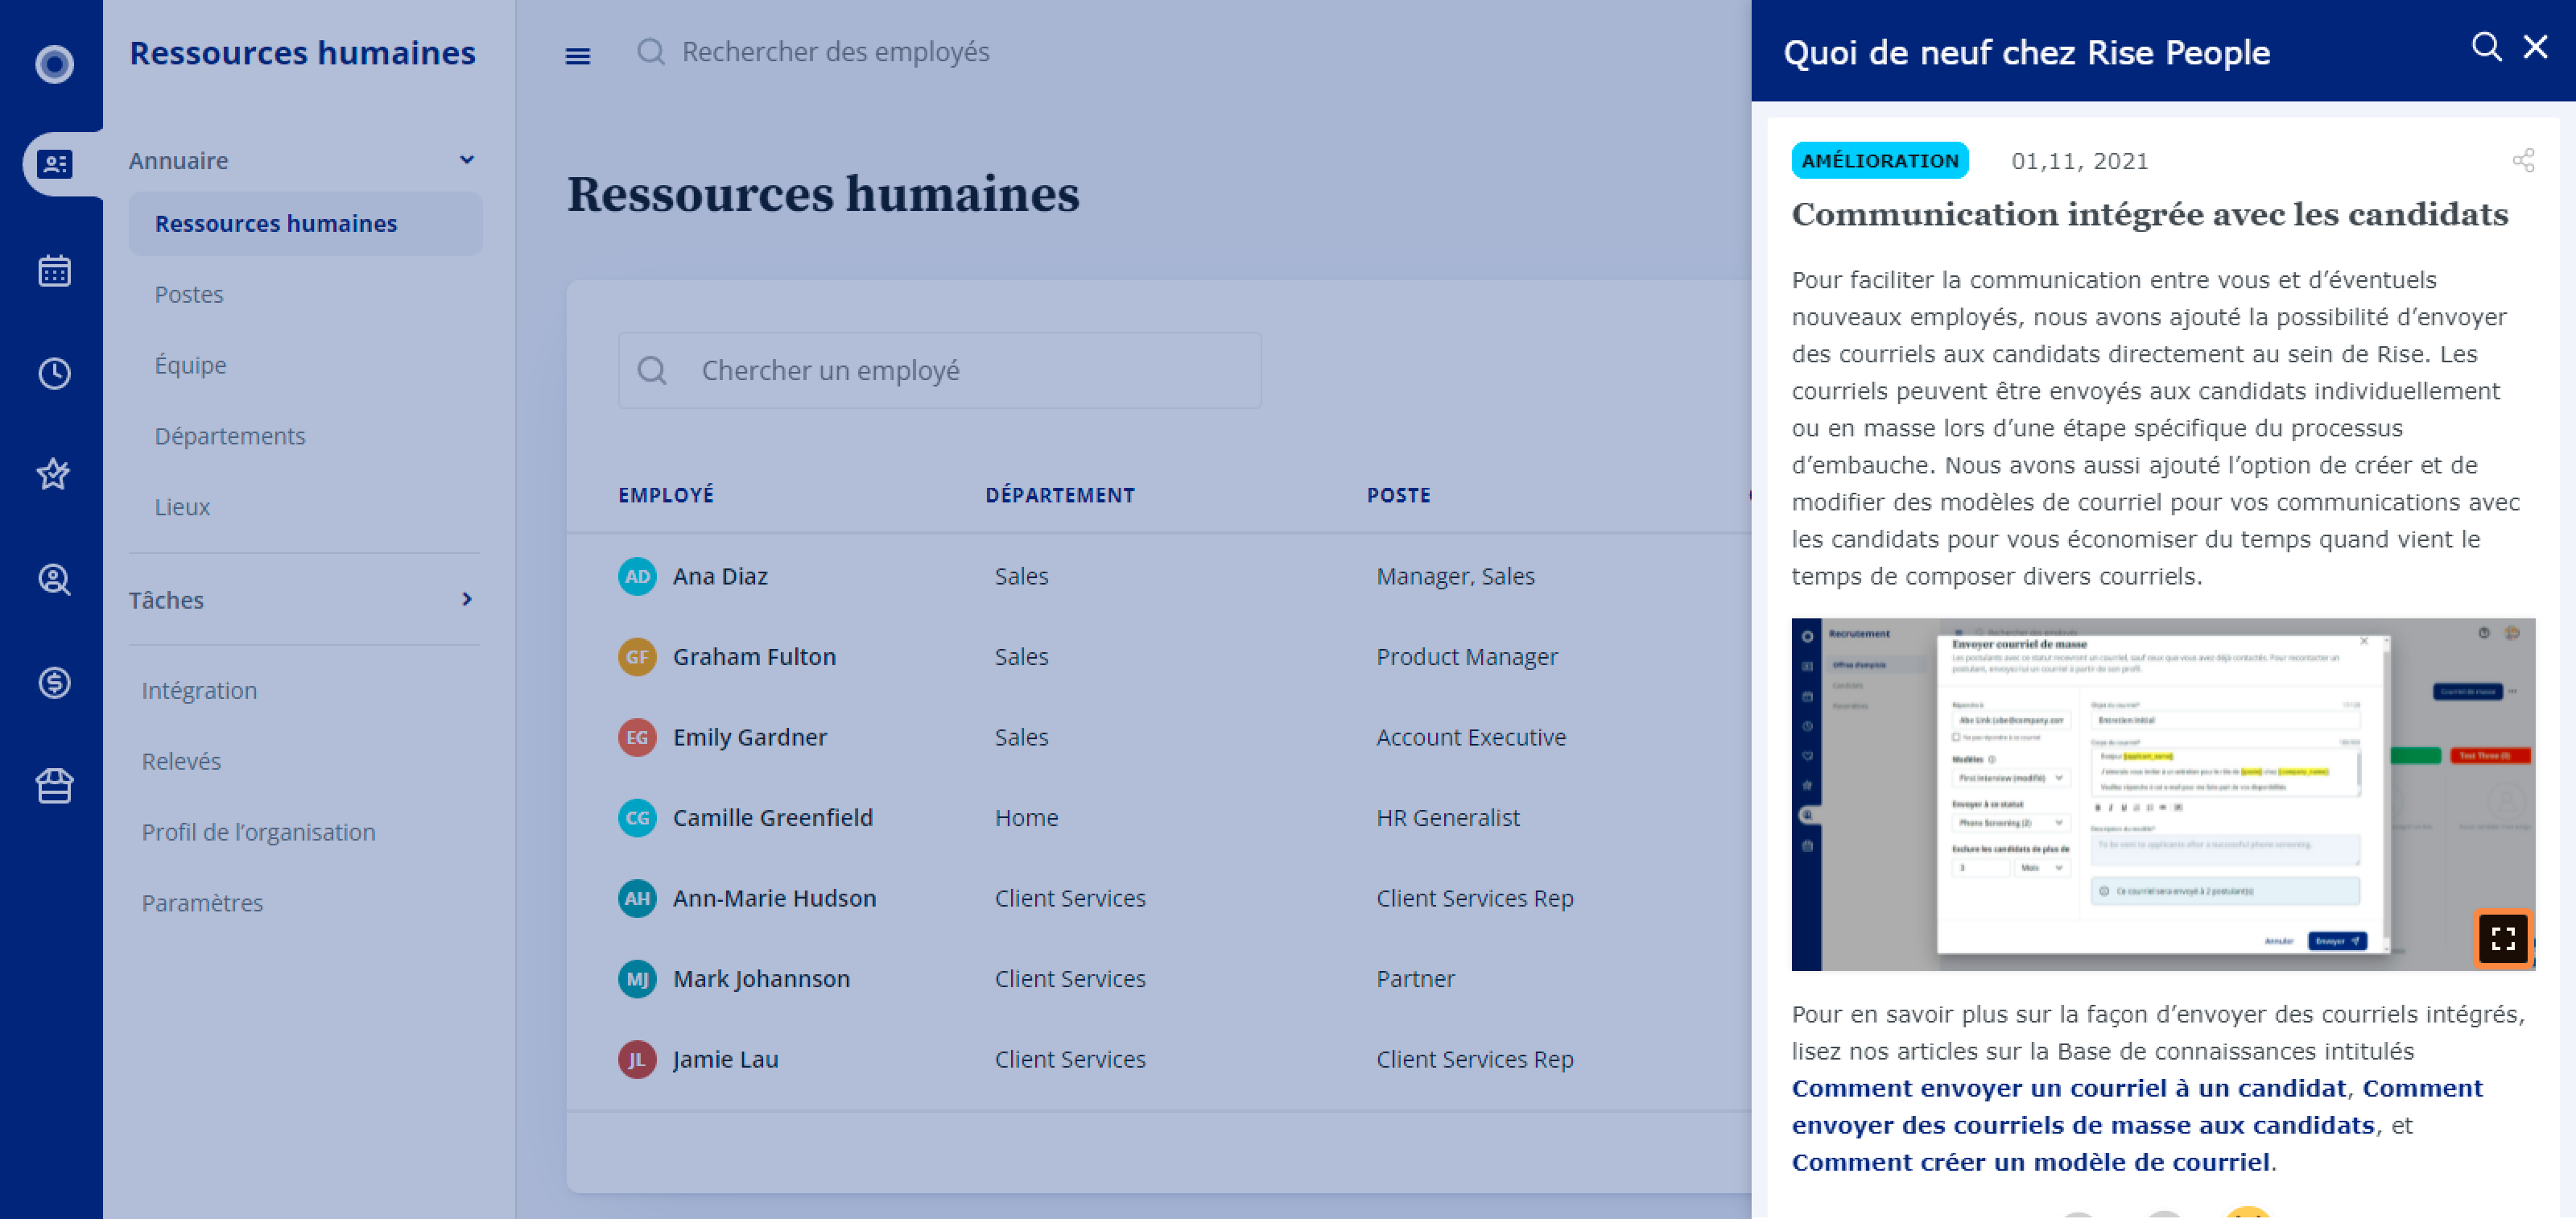Viewport: 2576px width, 1219px height.
Task: Open the Départements menu item
Action: click(229, 436)
